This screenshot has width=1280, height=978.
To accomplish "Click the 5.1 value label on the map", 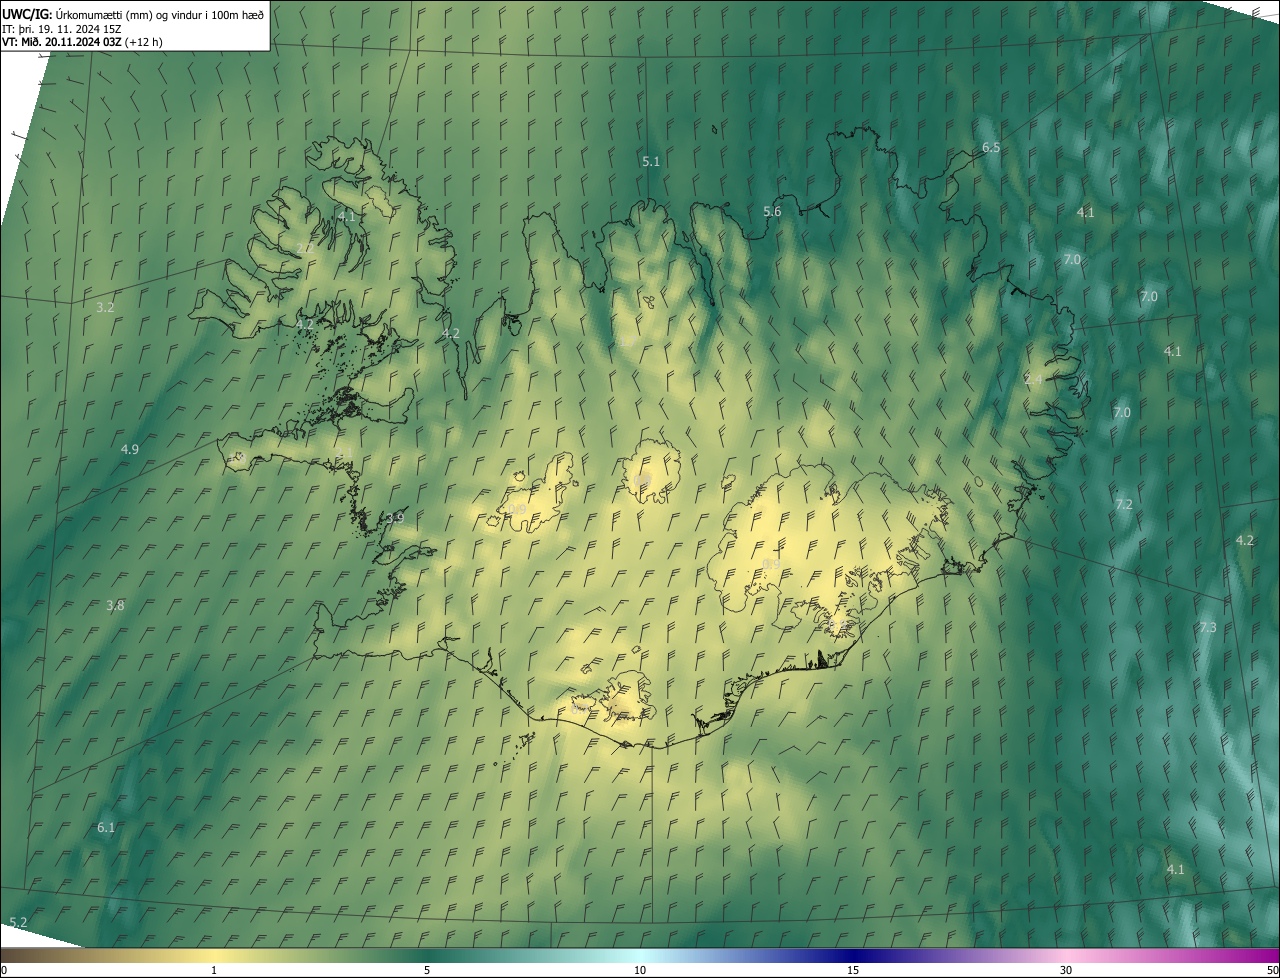I will 651,161.
